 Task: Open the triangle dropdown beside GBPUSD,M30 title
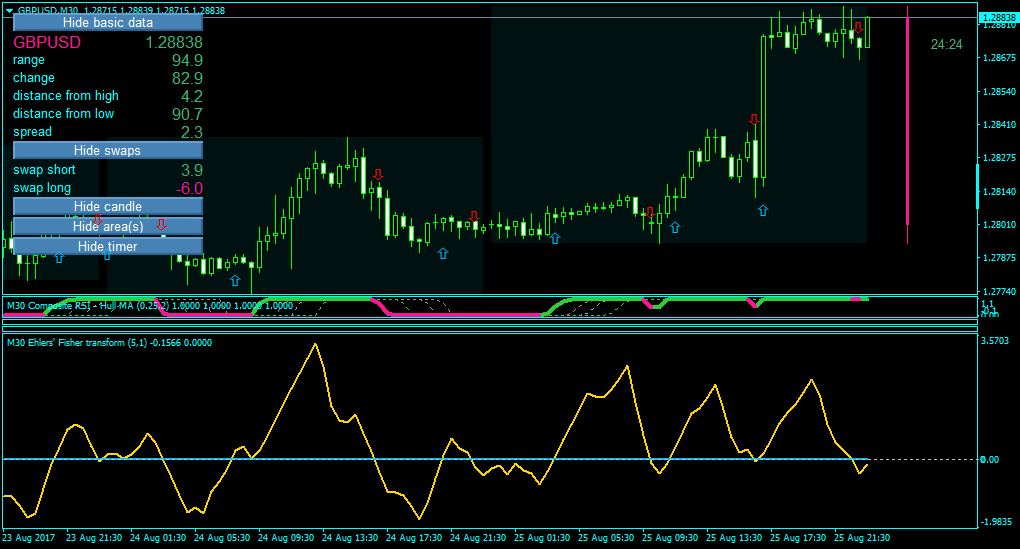[x=8, y=10]
